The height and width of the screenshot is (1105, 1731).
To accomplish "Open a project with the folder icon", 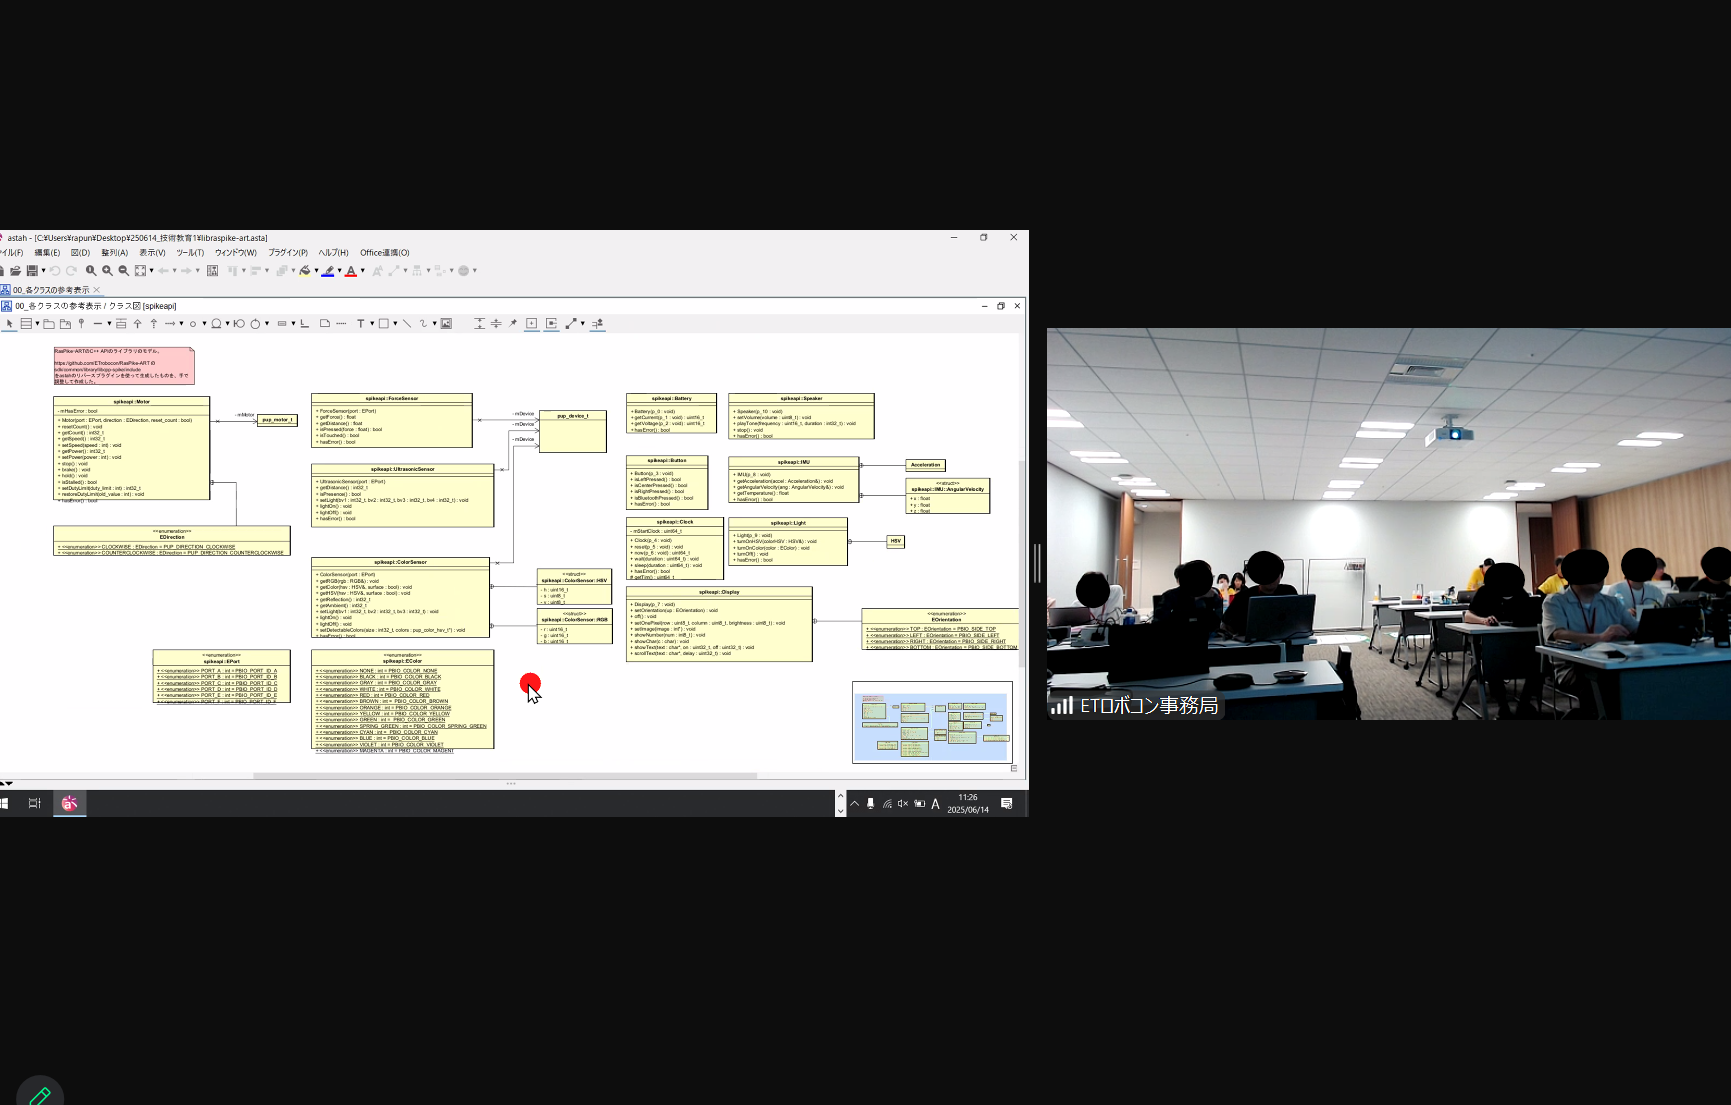I will pyautogui.click(x=15, y=271).
